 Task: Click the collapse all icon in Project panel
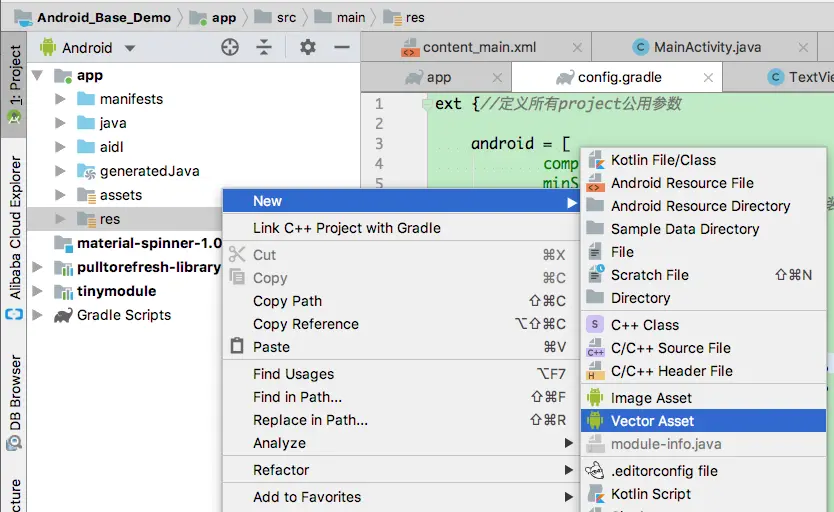coord(264,47)
